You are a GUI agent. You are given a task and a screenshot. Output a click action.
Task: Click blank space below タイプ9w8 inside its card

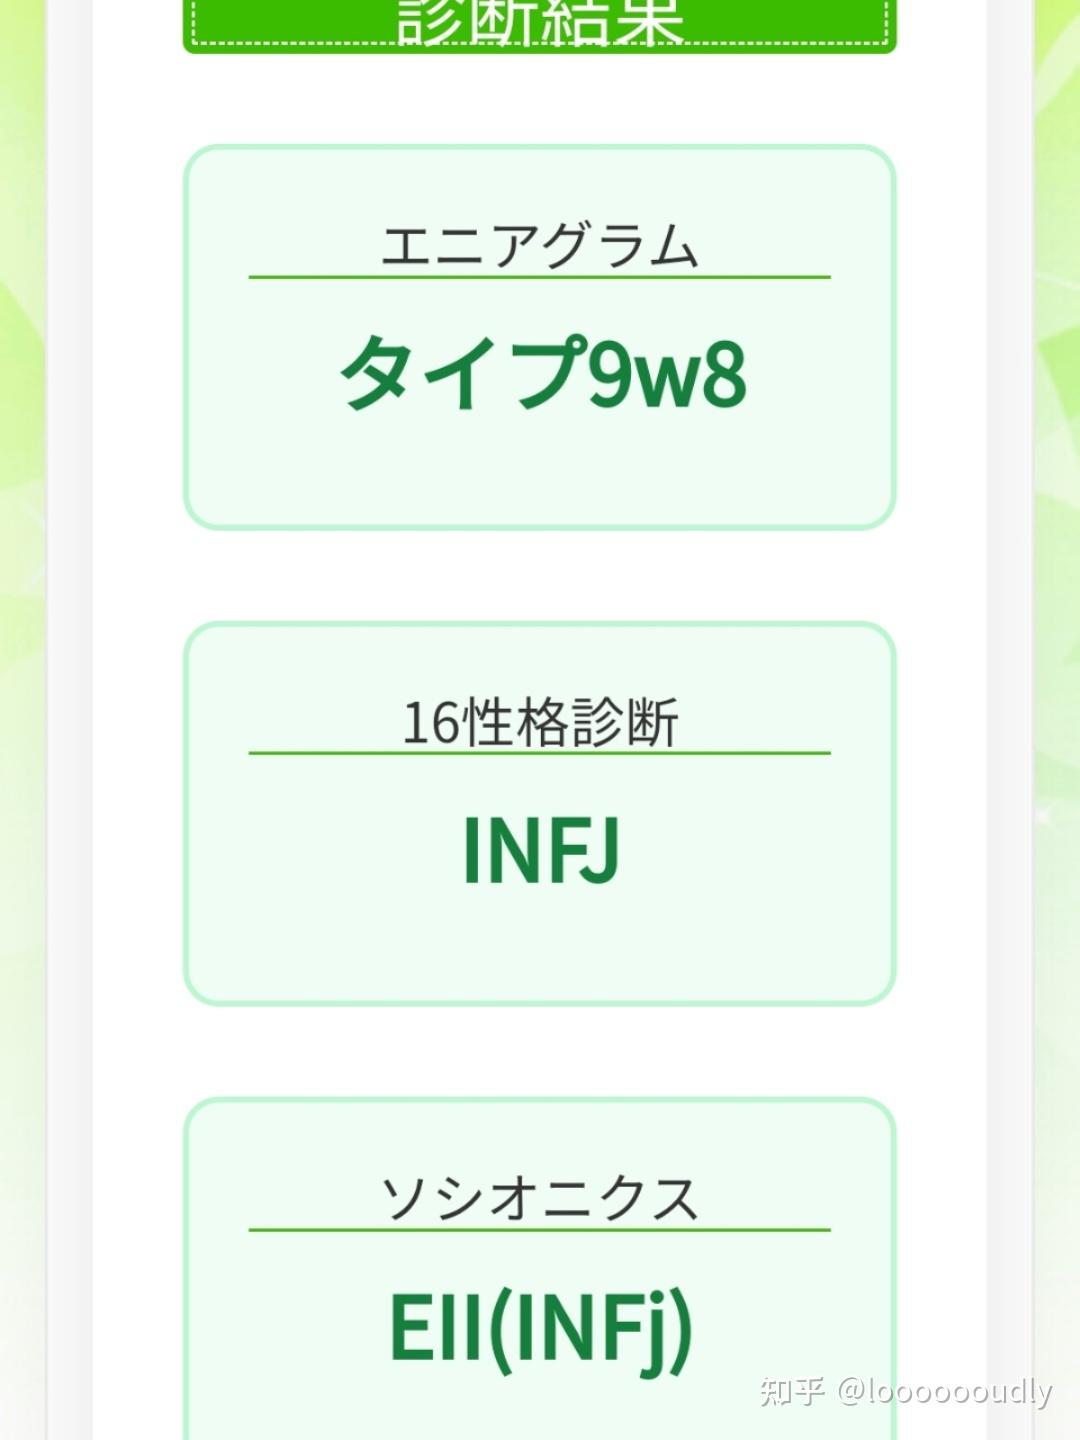tap(539, 470)
